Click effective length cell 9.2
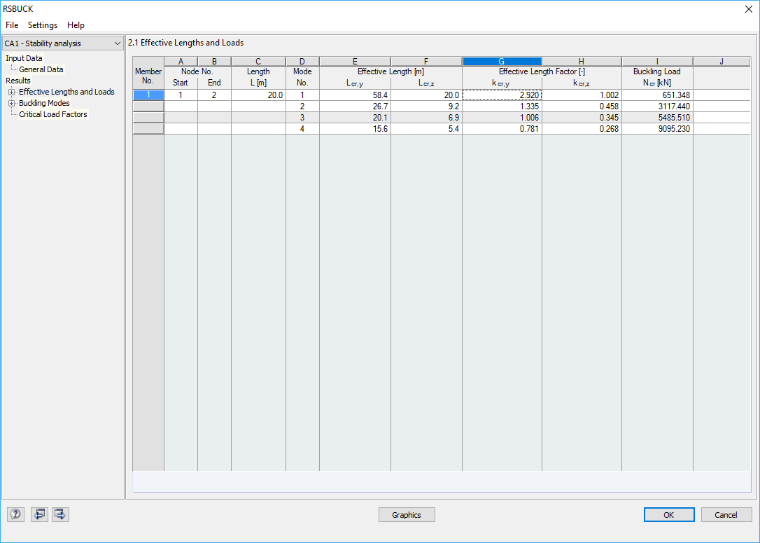760x543 pixels. click(x=426, y=106)
